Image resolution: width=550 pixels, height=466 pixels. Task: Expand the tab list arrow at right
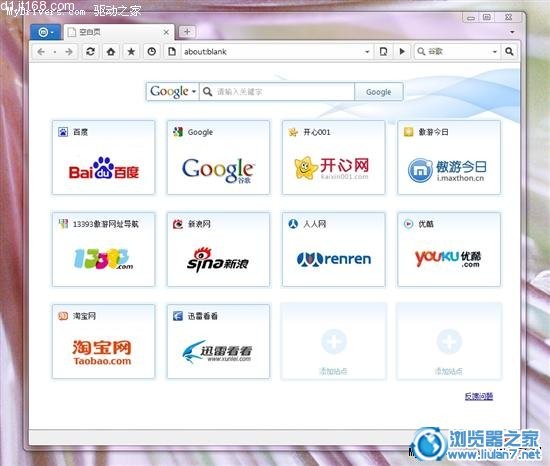[x=512, y=32]
